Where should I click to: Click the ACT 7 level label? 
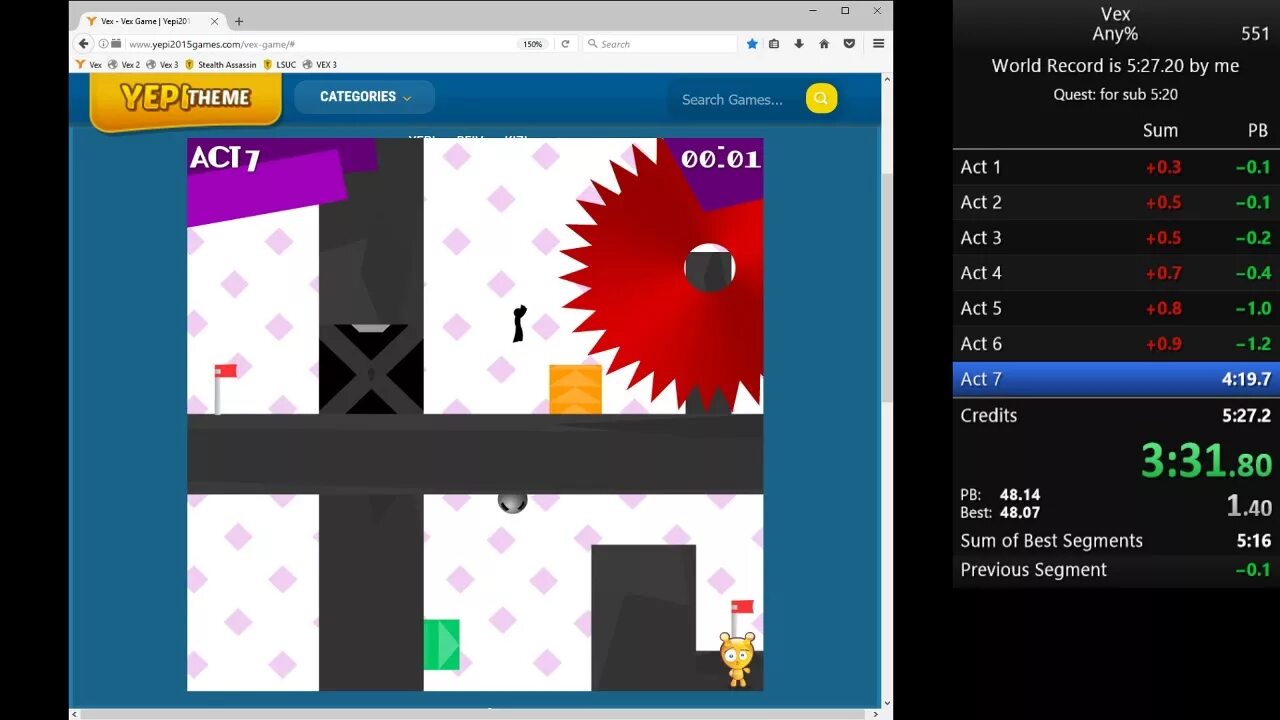click(225, 158)
